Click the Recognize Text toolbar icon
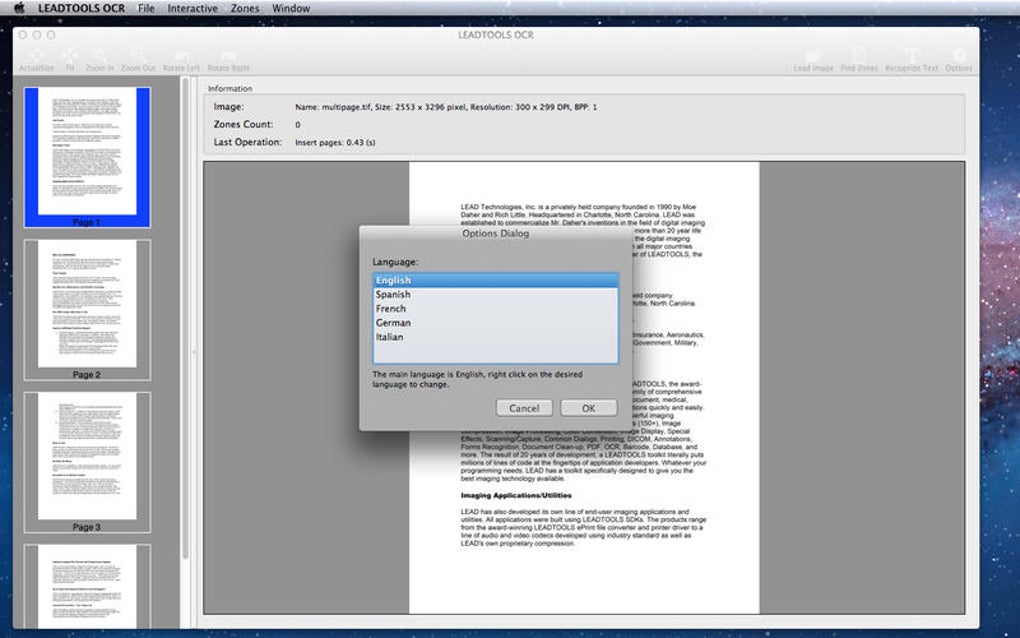The width and height of the screenshot is (1020, 638). pyautogui.click(x=911, y=61)
